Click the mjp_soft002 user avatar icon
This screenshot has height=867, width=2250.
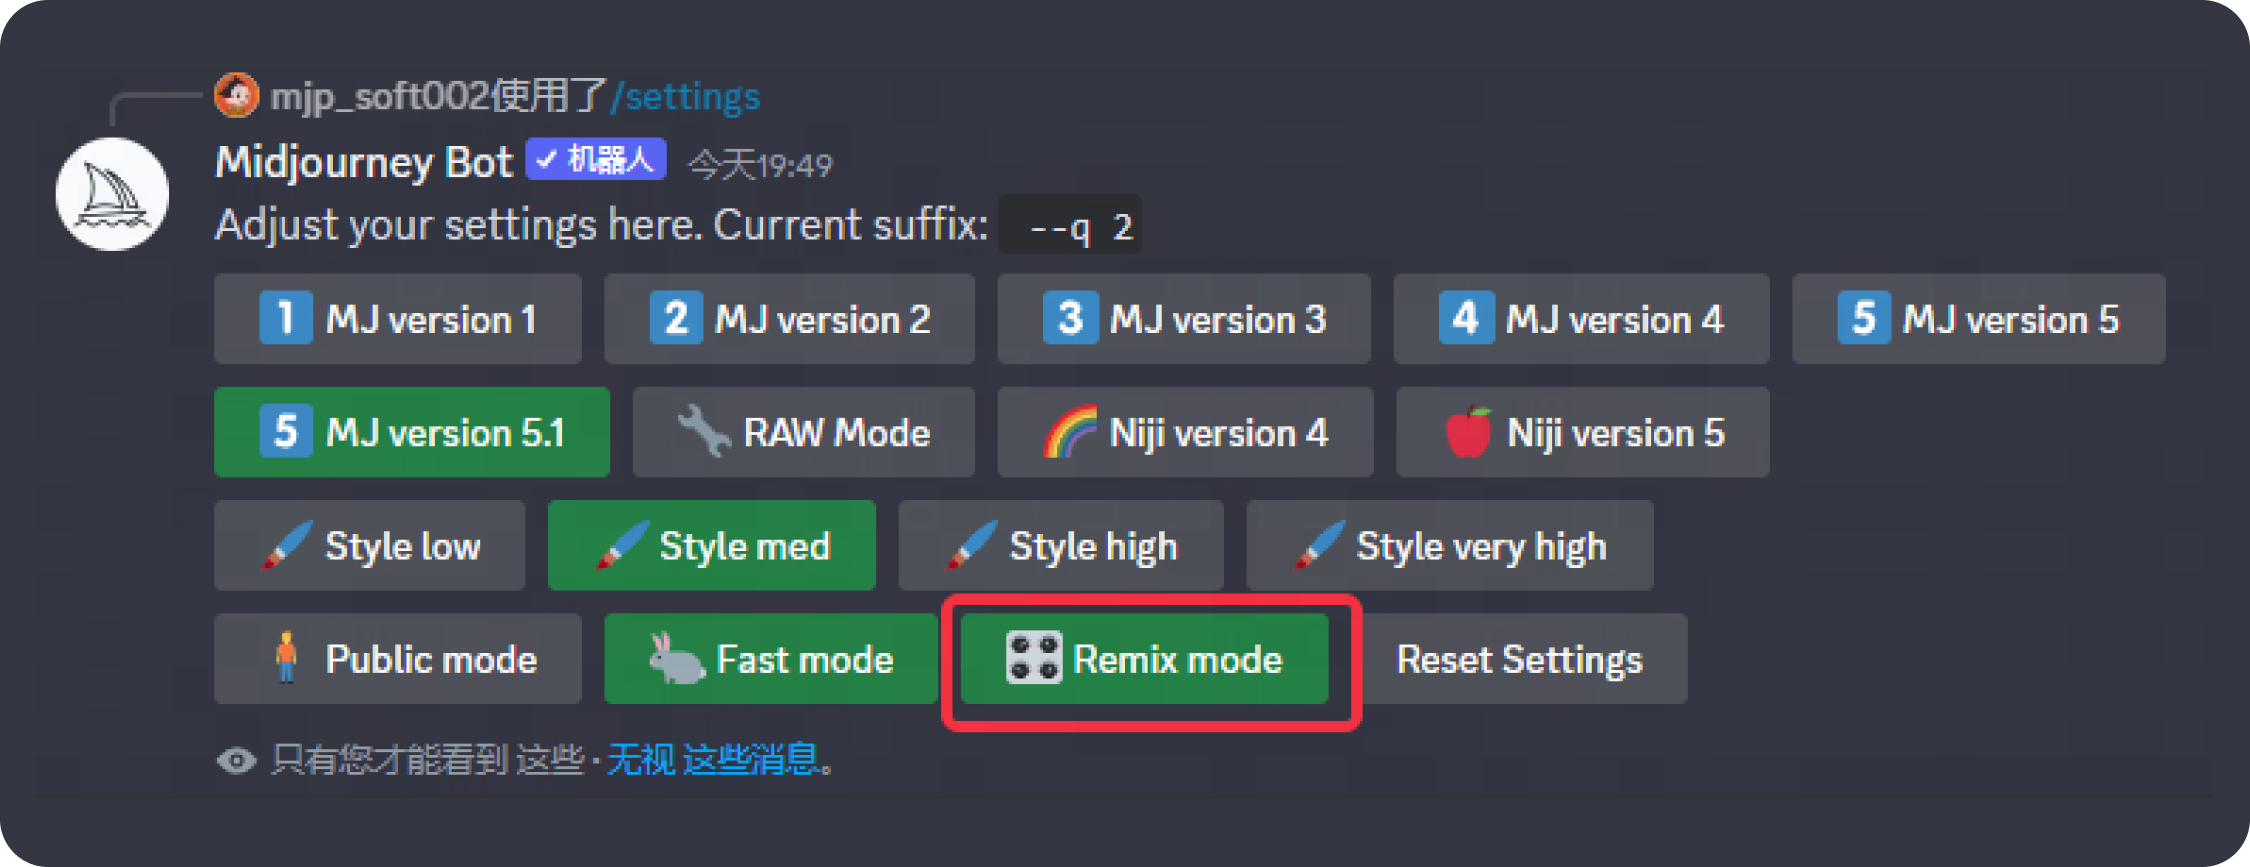(x=236, y=96)
